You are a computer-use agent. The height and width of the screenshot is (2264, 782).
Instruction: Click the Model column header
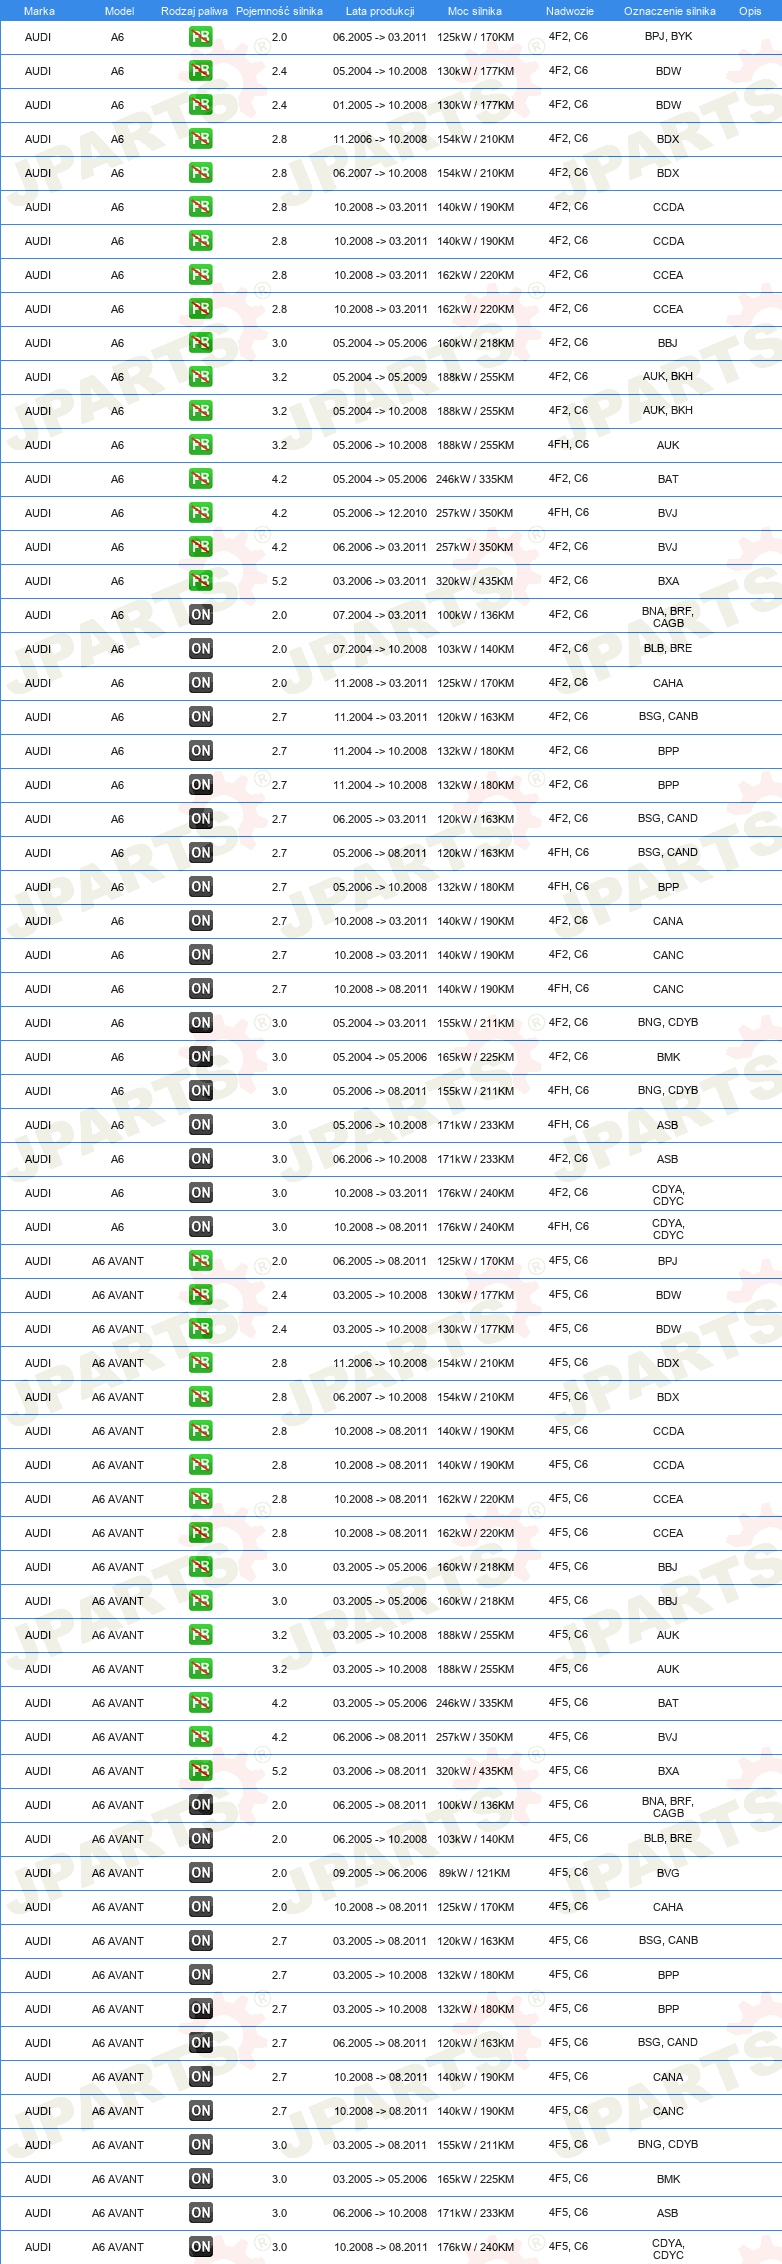pos(119,11)
